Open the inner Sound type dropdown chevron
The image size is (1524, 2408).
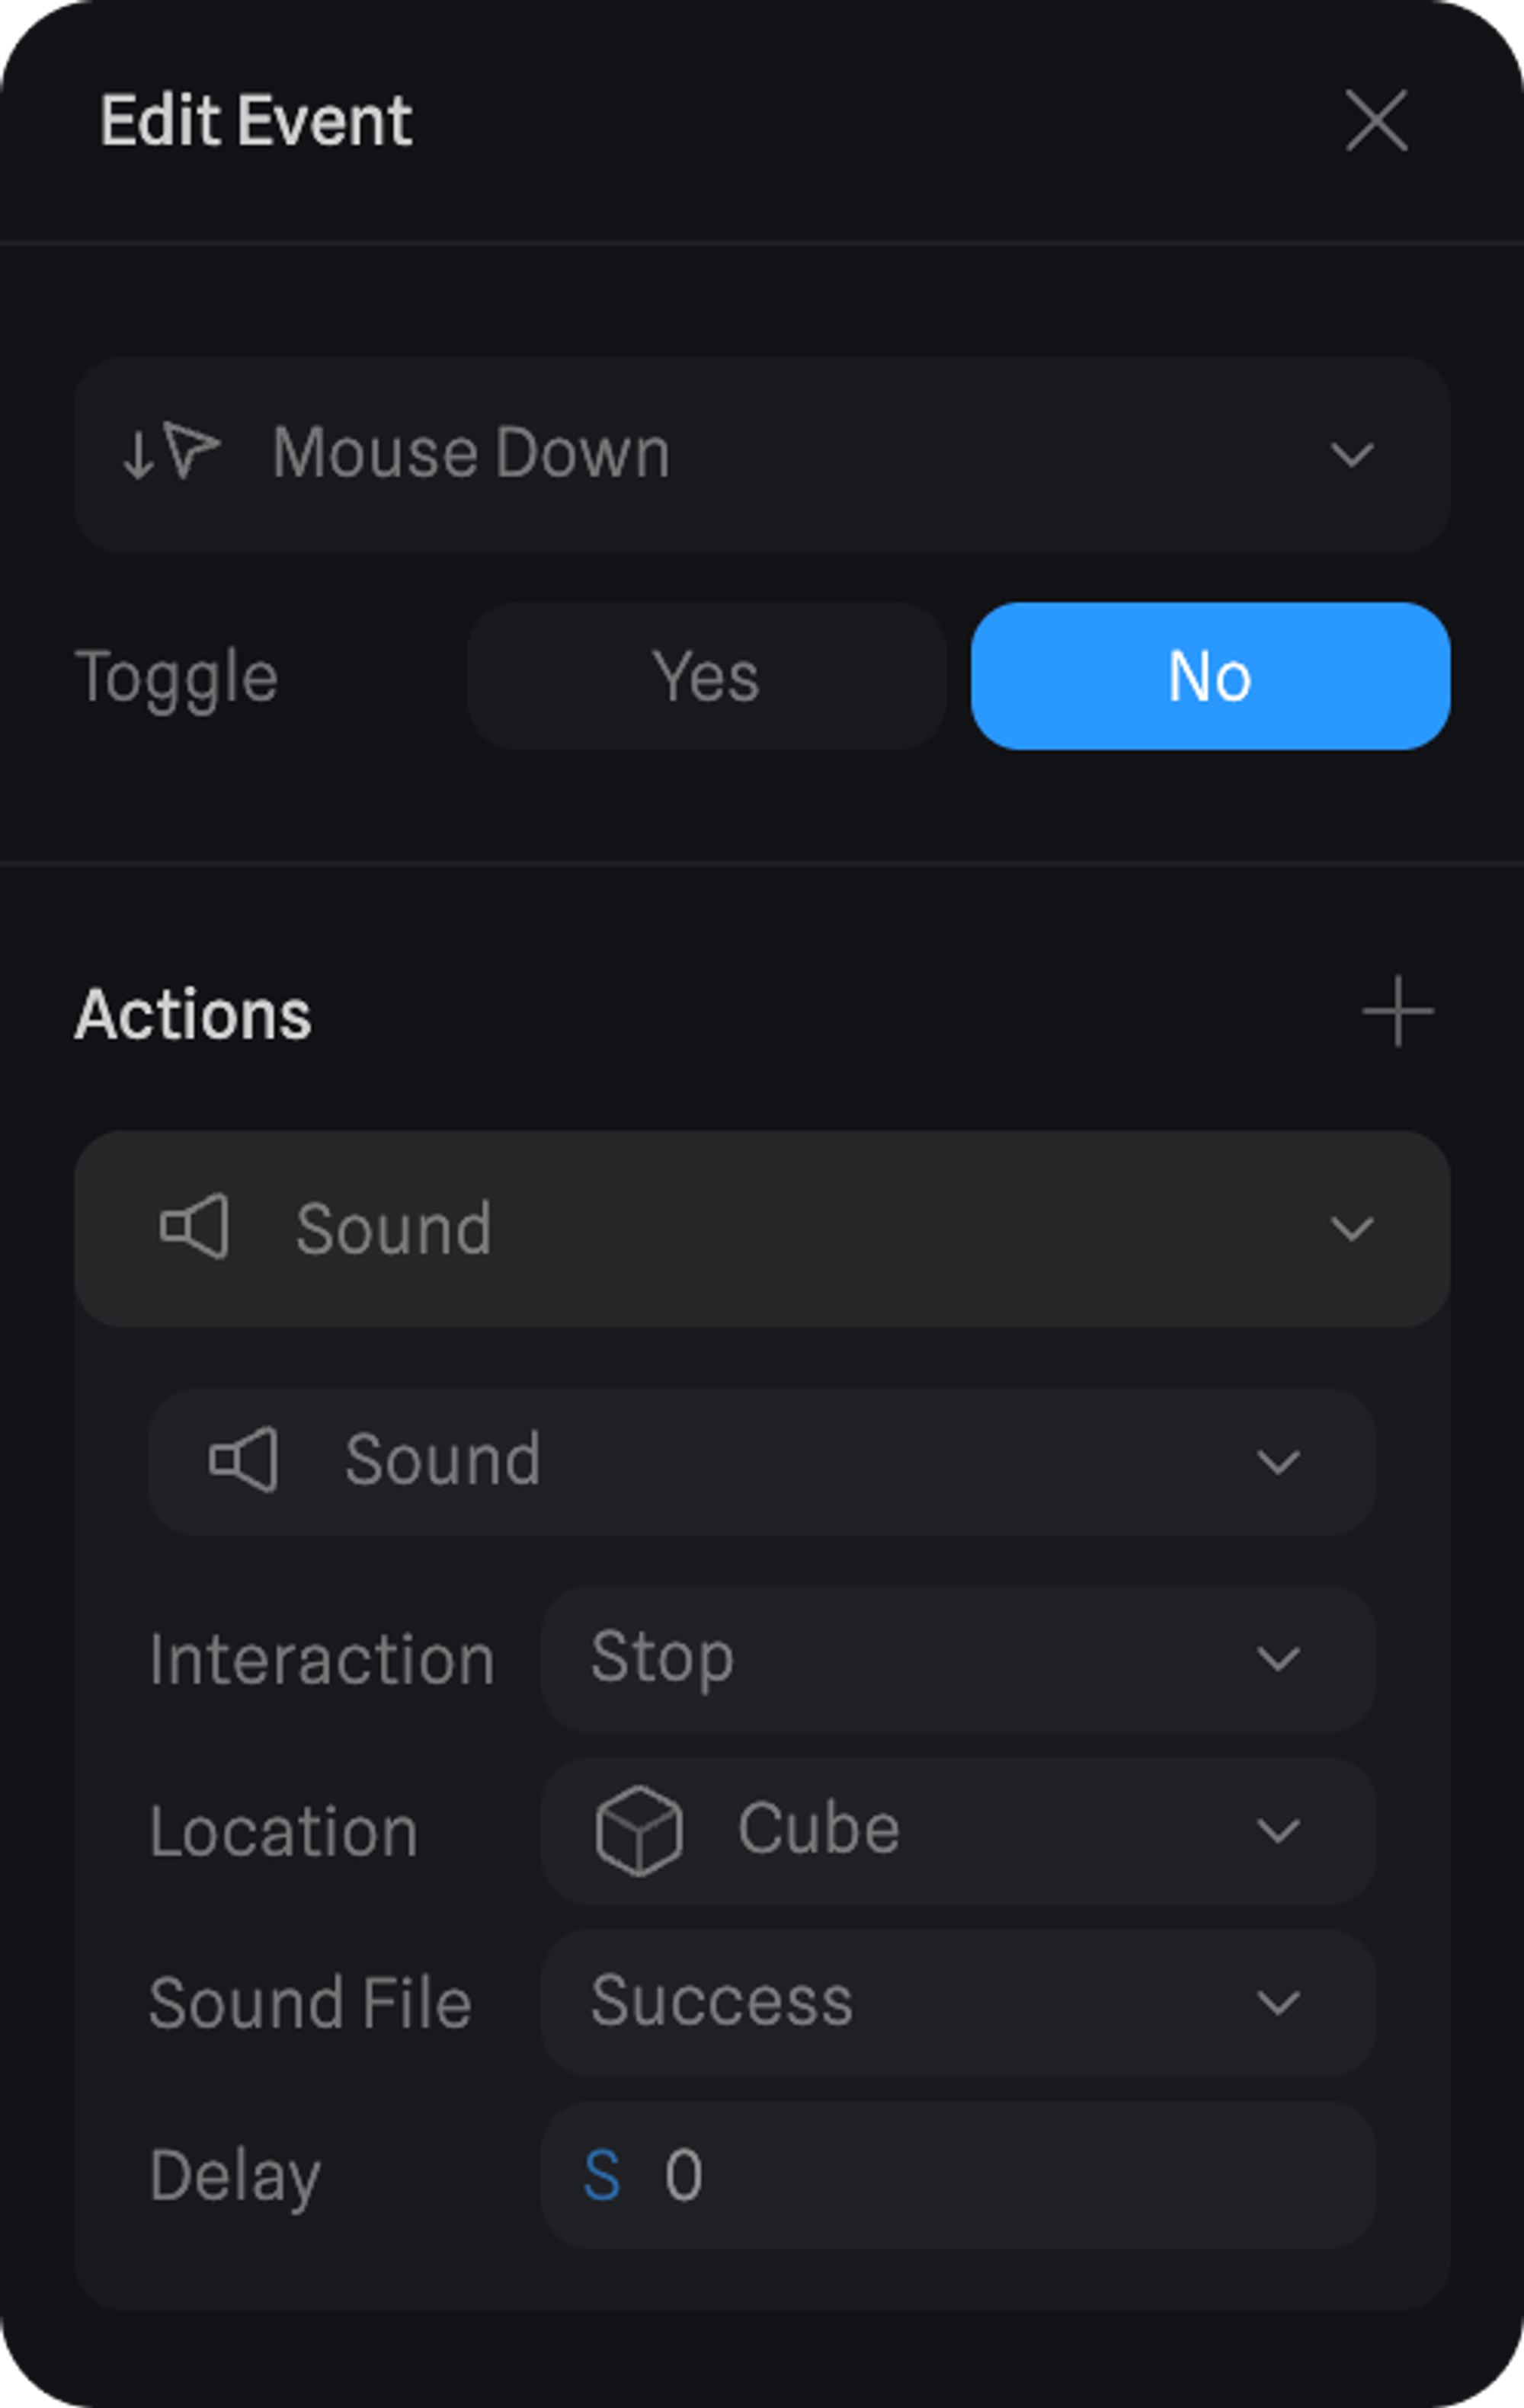[x=1277, y=1462]
